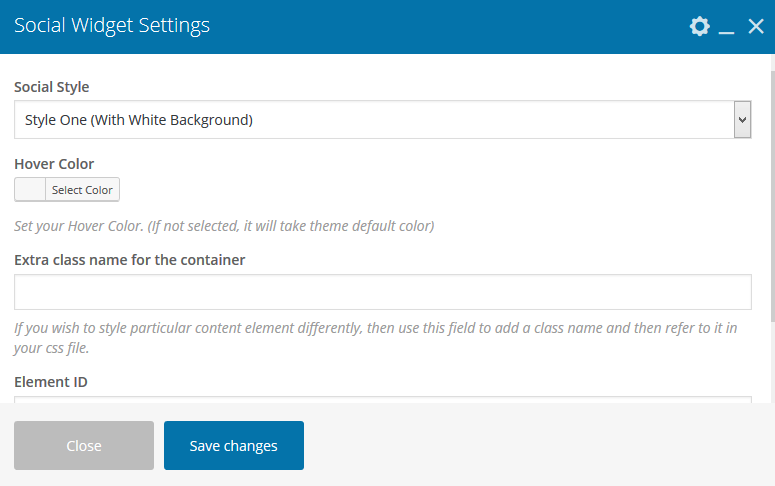
Task: Click the Hover Color help description text
Action: click(224, 226)
